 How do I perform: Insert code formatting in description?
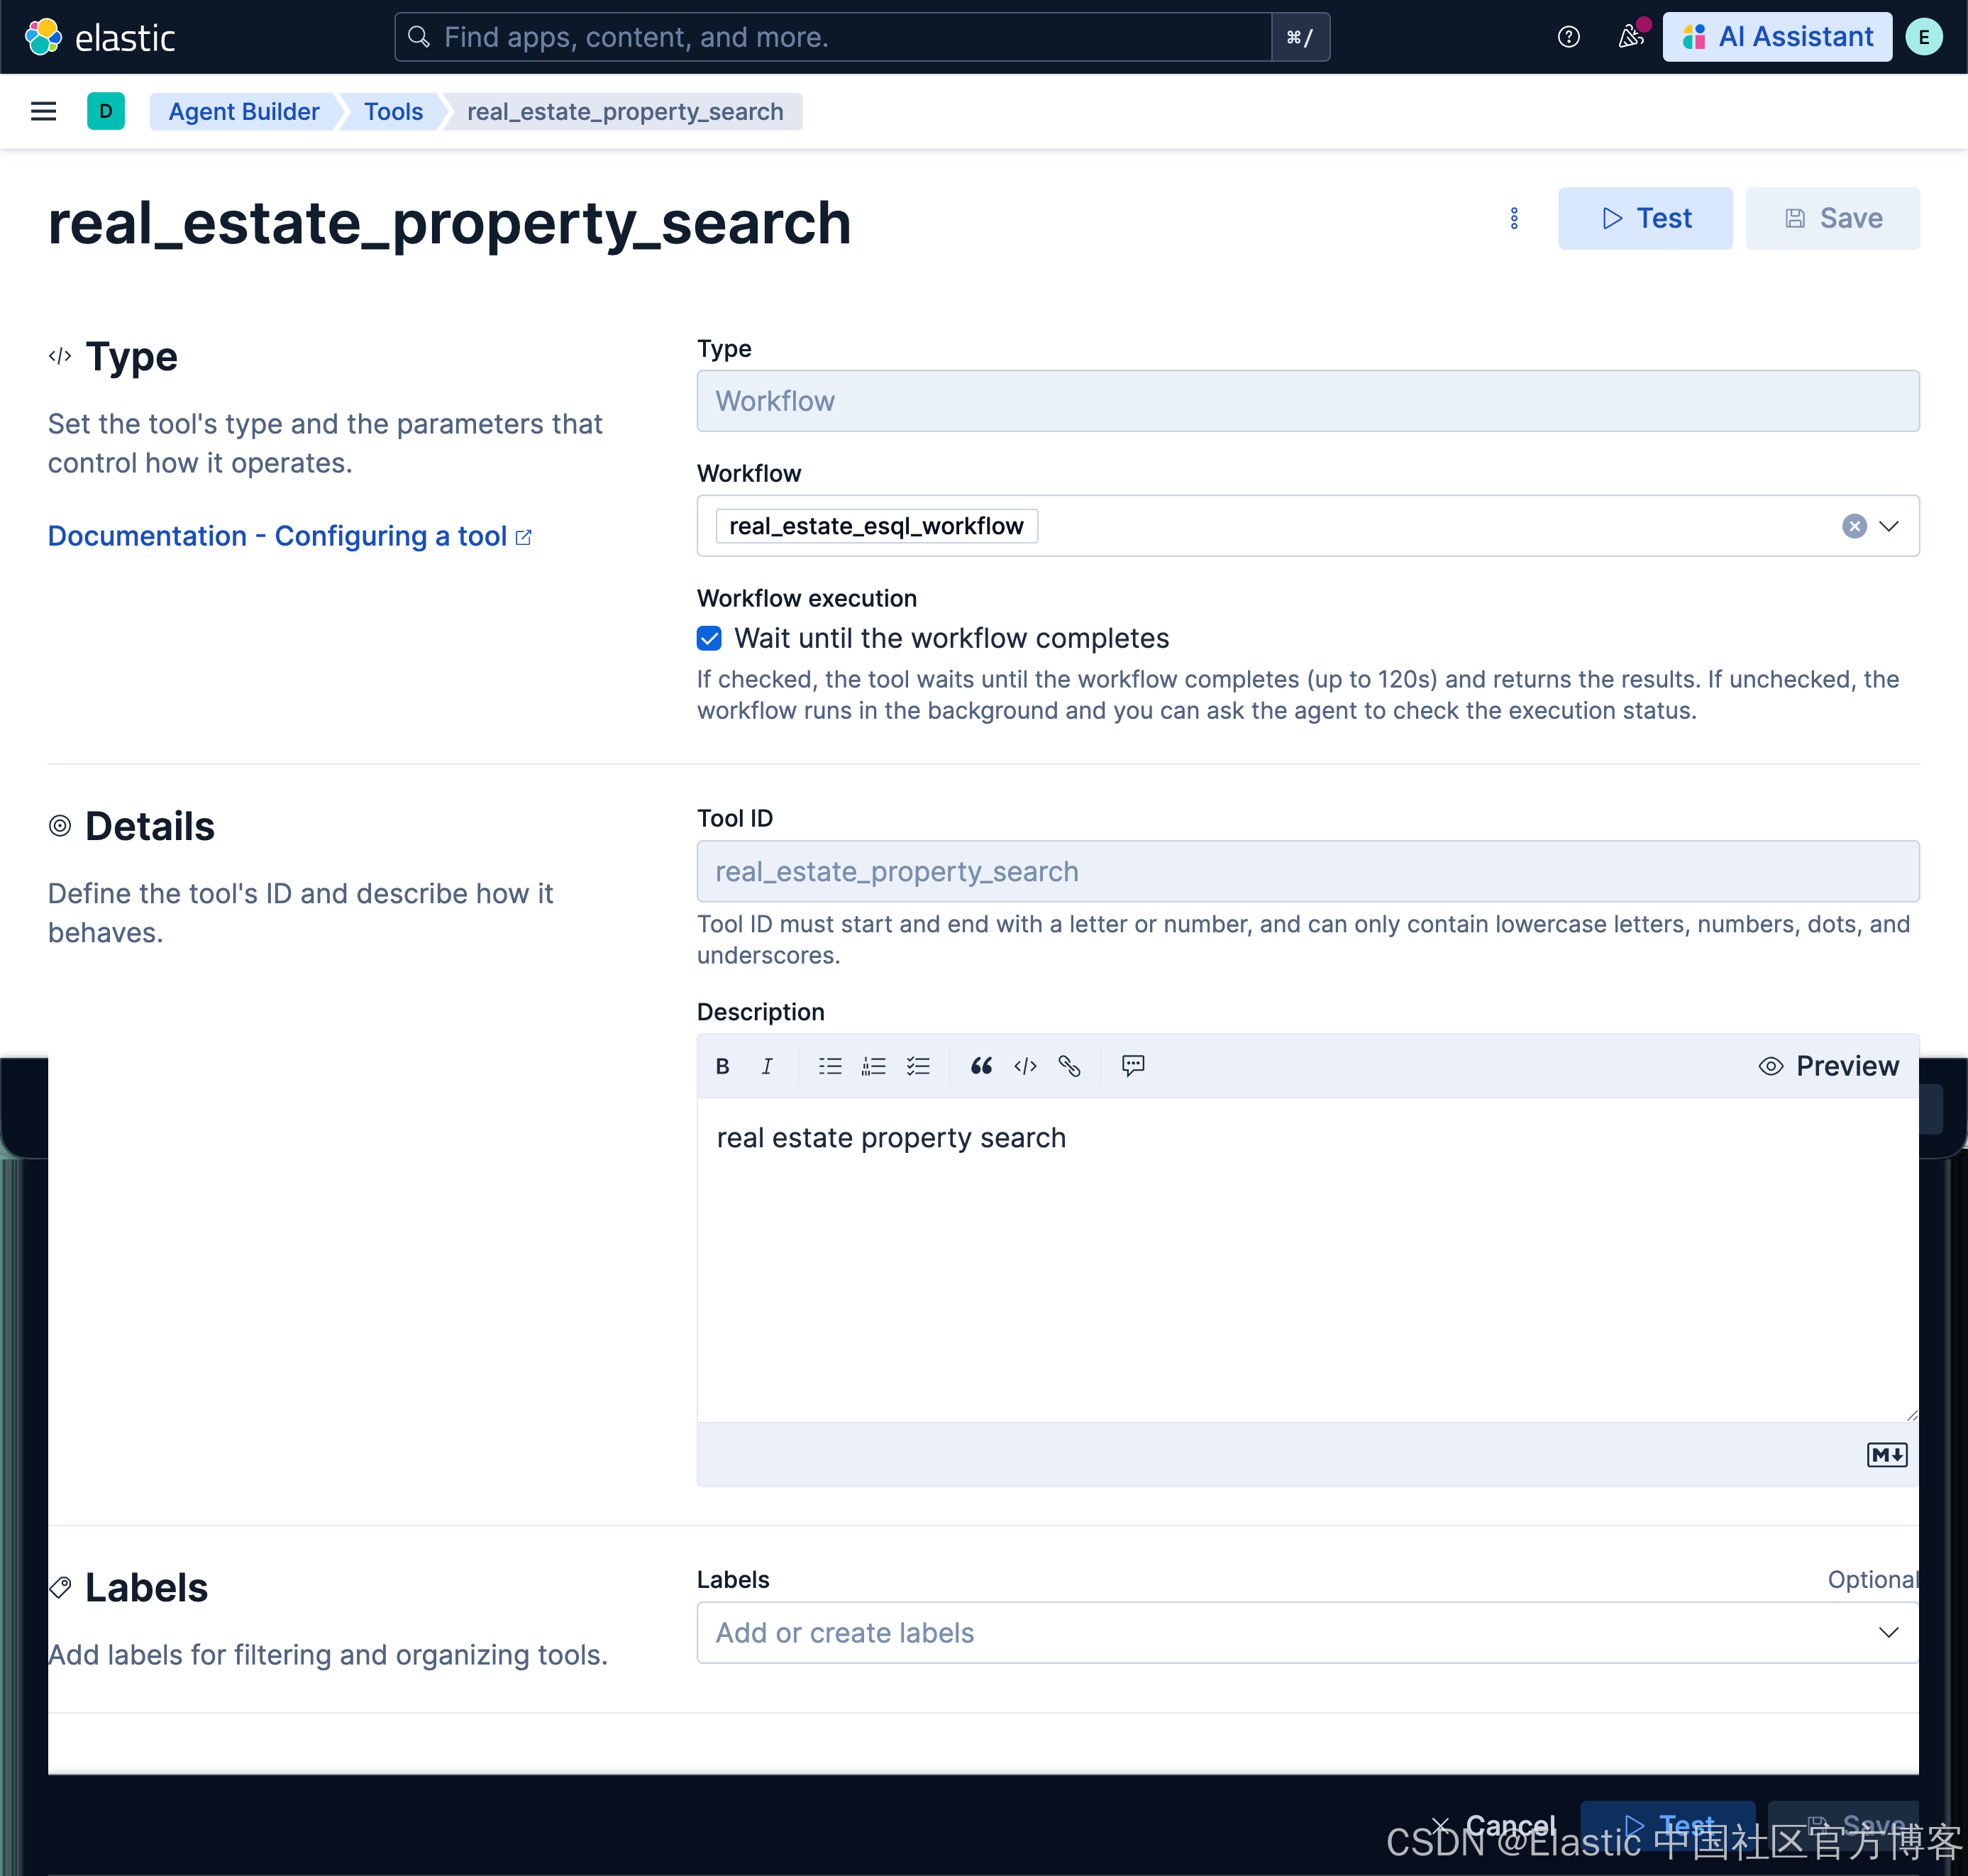click(x=1025, y=1066)
